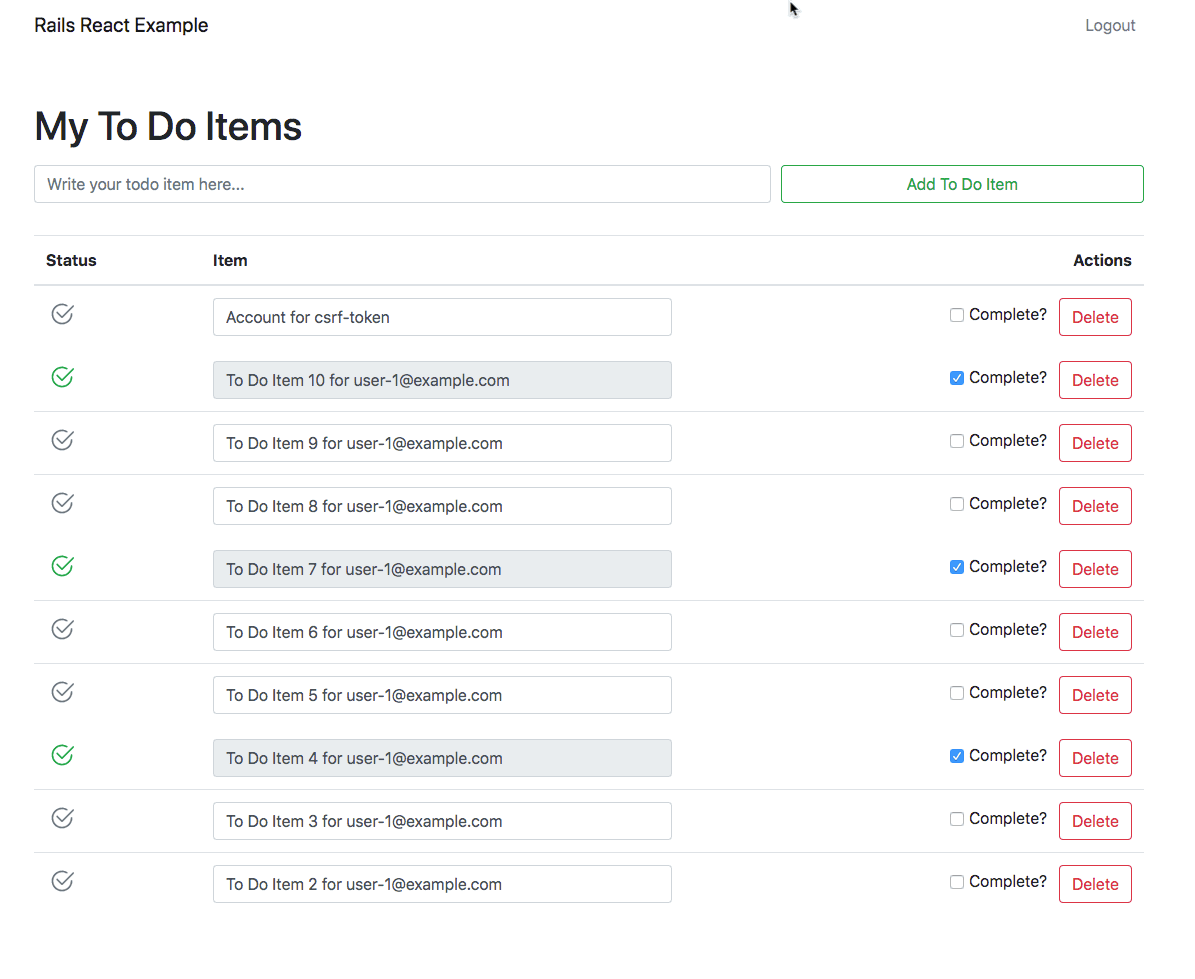1195x979 pixels.
Task: Focus the new todo item text field
Action: point(402,184)
